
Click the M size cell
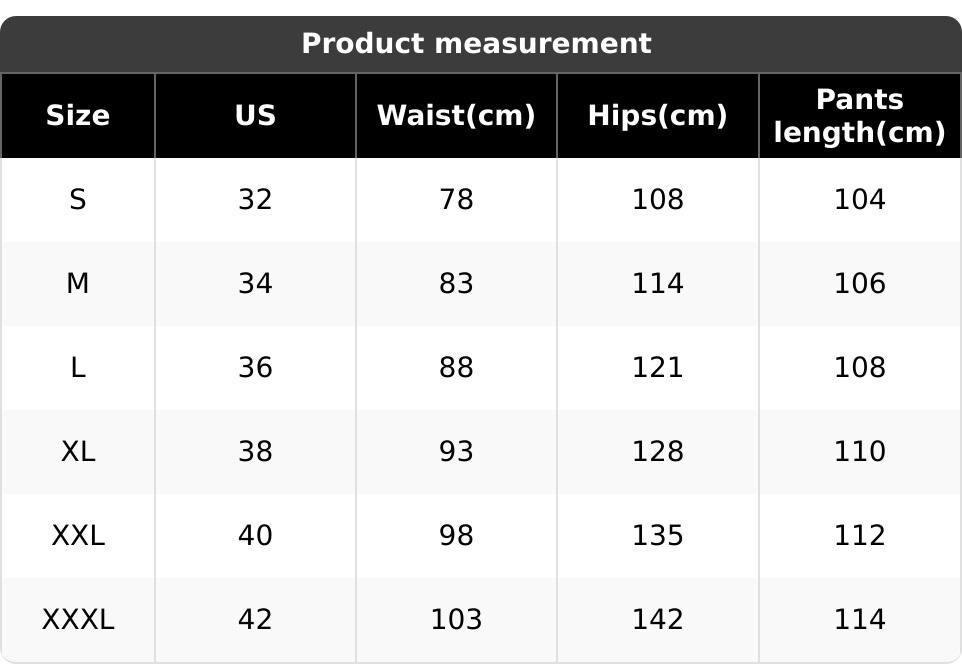(78, 284)
